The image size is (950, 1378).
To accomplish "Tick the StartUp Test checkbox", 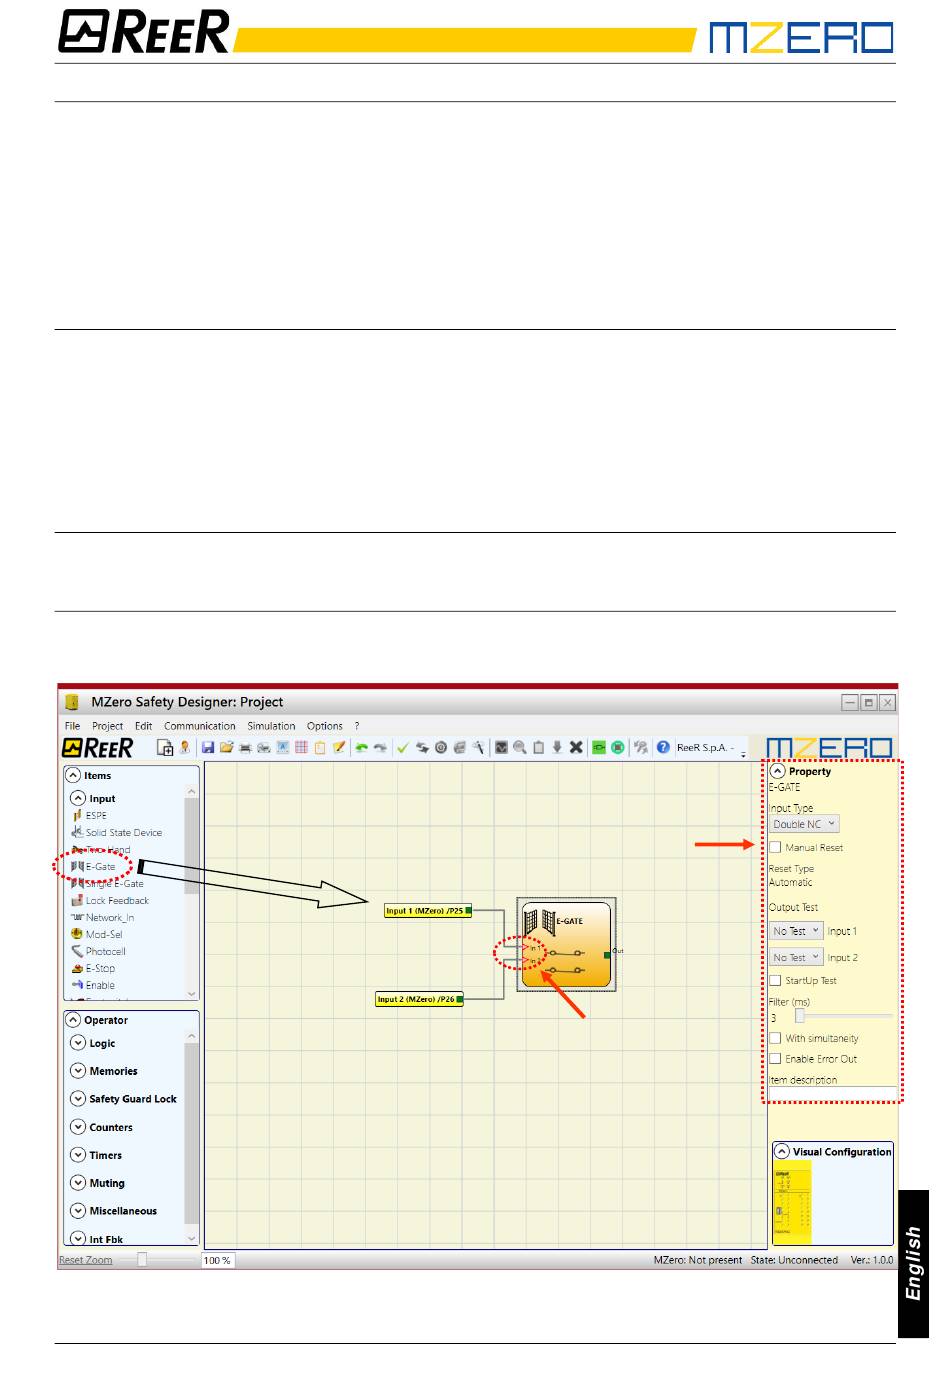I will coord(775,980).
